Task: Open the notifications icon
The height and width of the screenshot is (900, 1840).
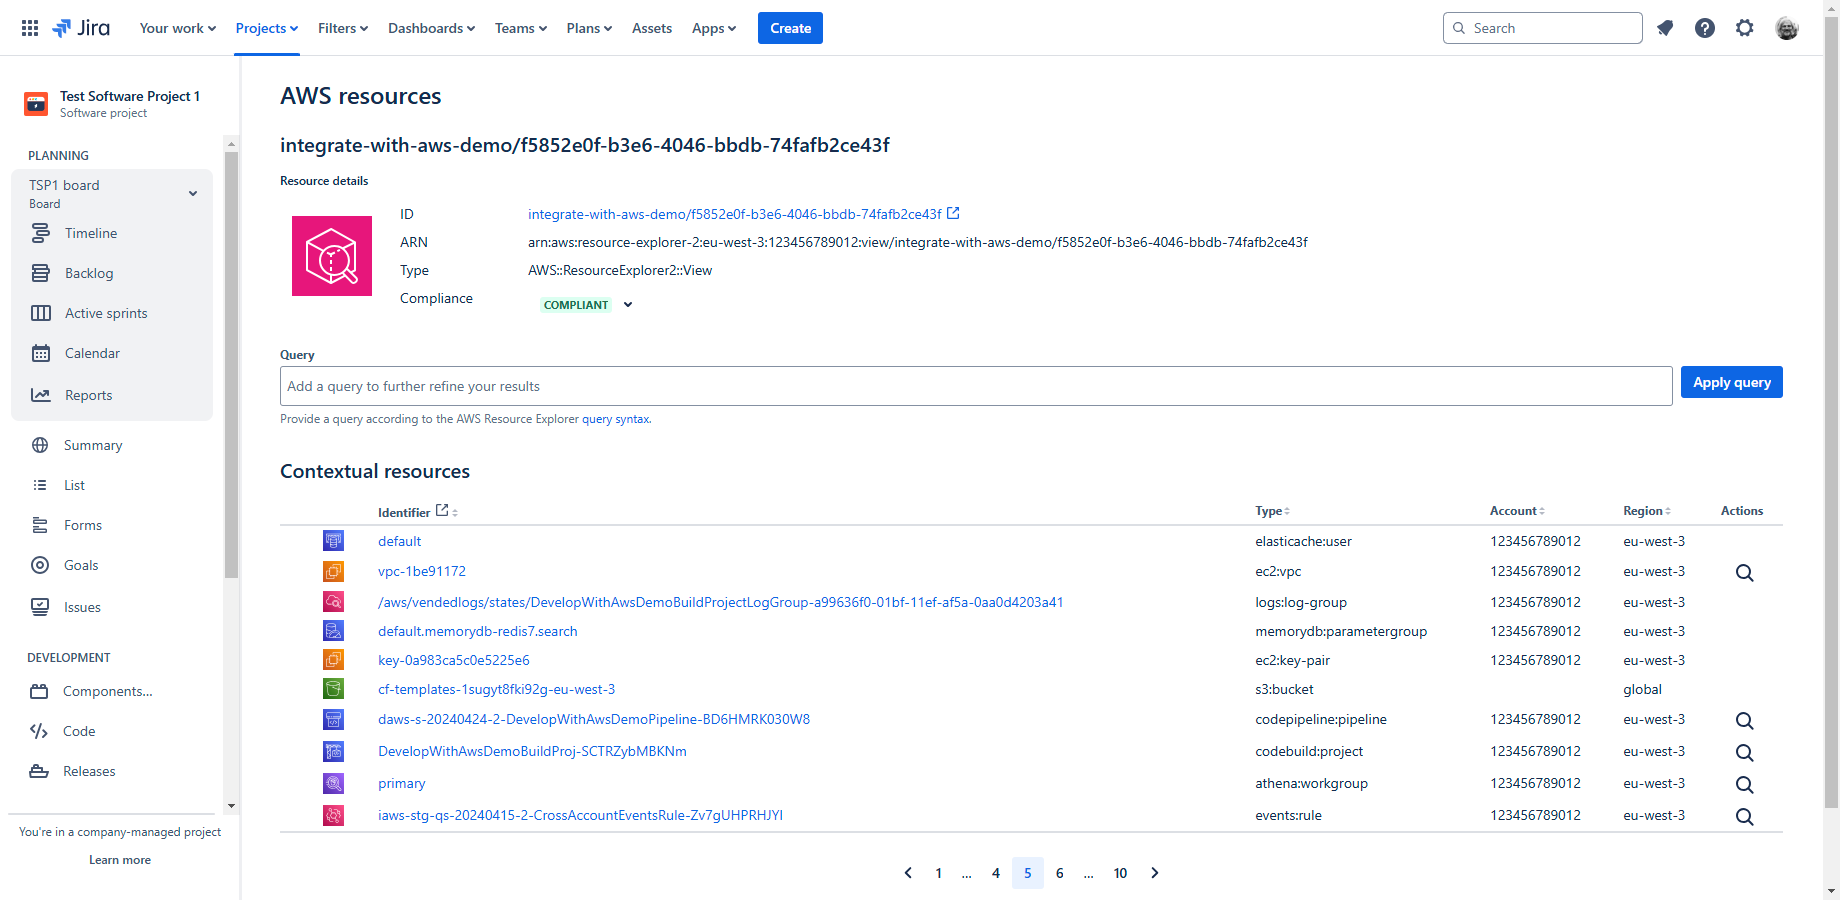Action: pos(1665,28)
